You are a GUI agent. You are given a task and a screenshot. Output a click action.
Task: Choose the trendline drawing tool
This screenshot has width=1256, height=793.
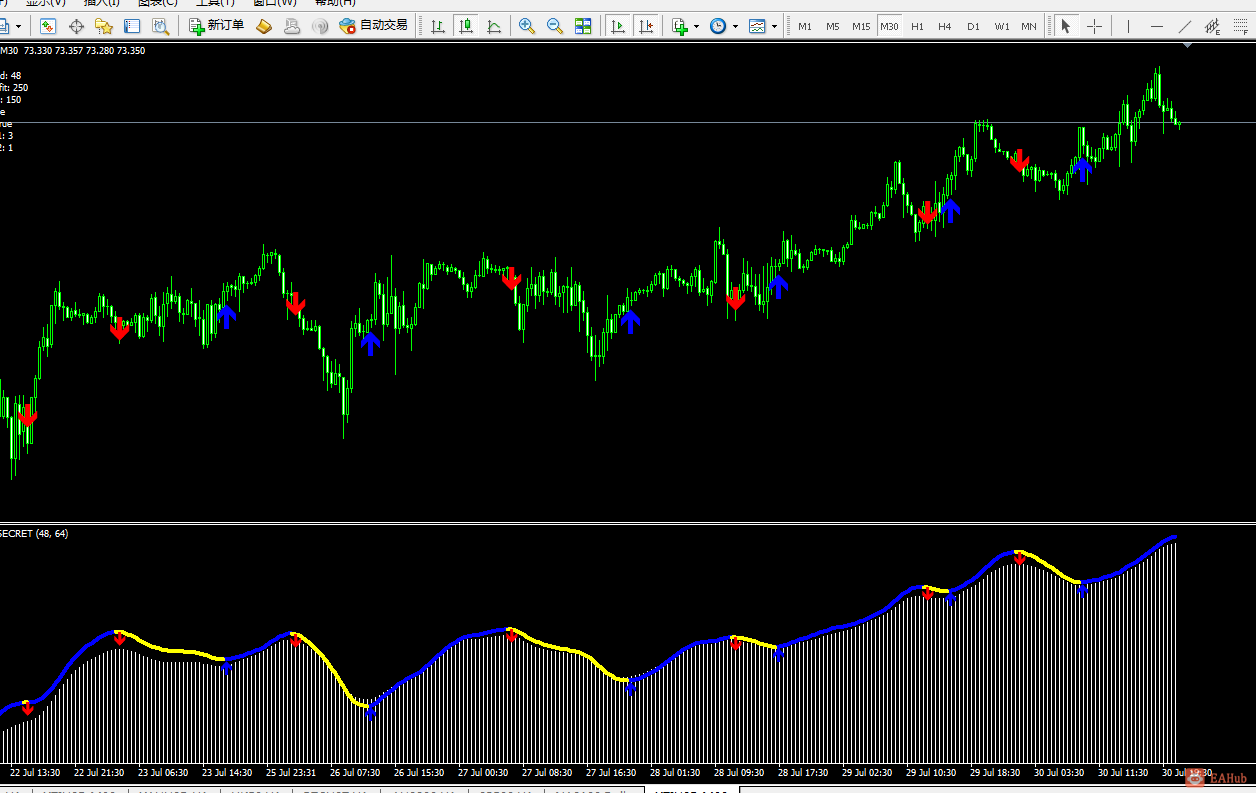point(1185,26)
